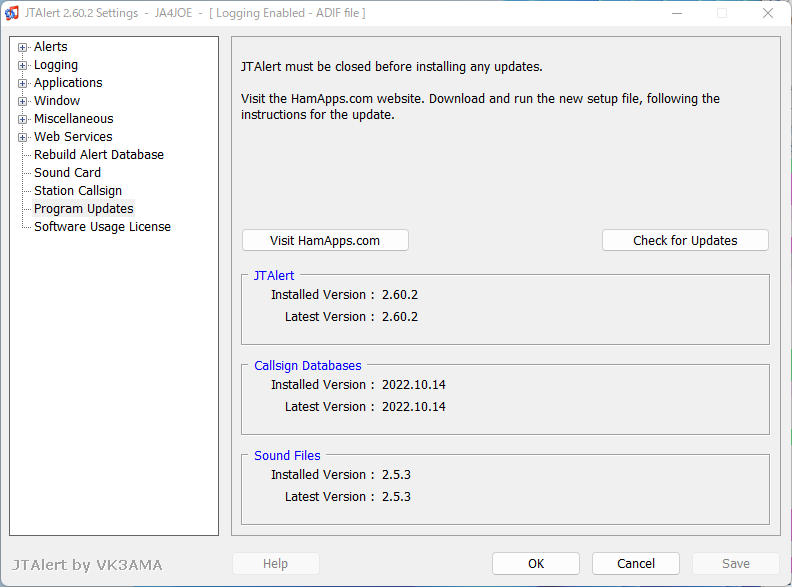Click the JTAlert group heading

(274, 276)
